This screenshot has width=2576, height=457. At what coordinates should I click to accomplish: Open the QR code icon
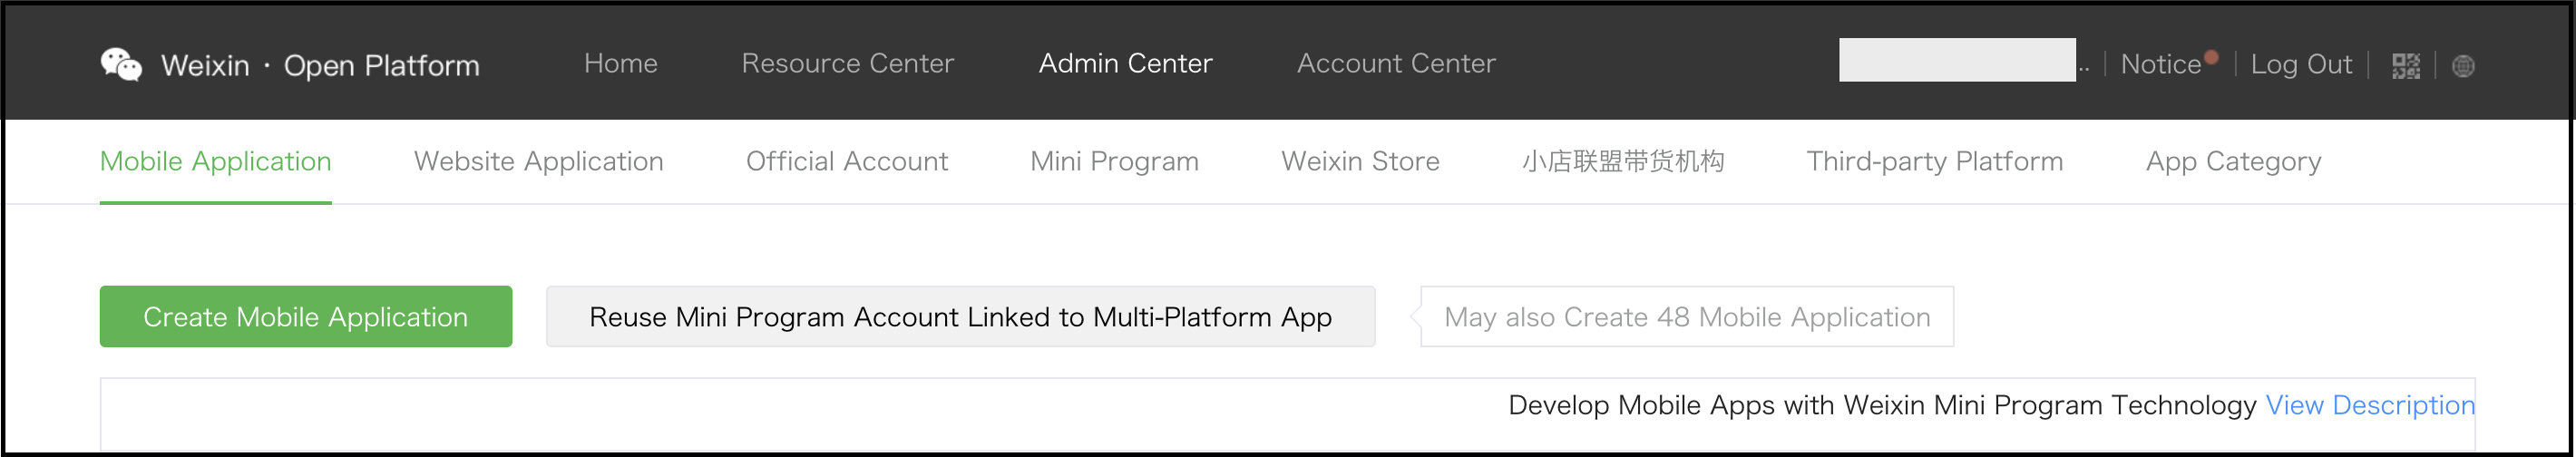(x=2405, y=66)
